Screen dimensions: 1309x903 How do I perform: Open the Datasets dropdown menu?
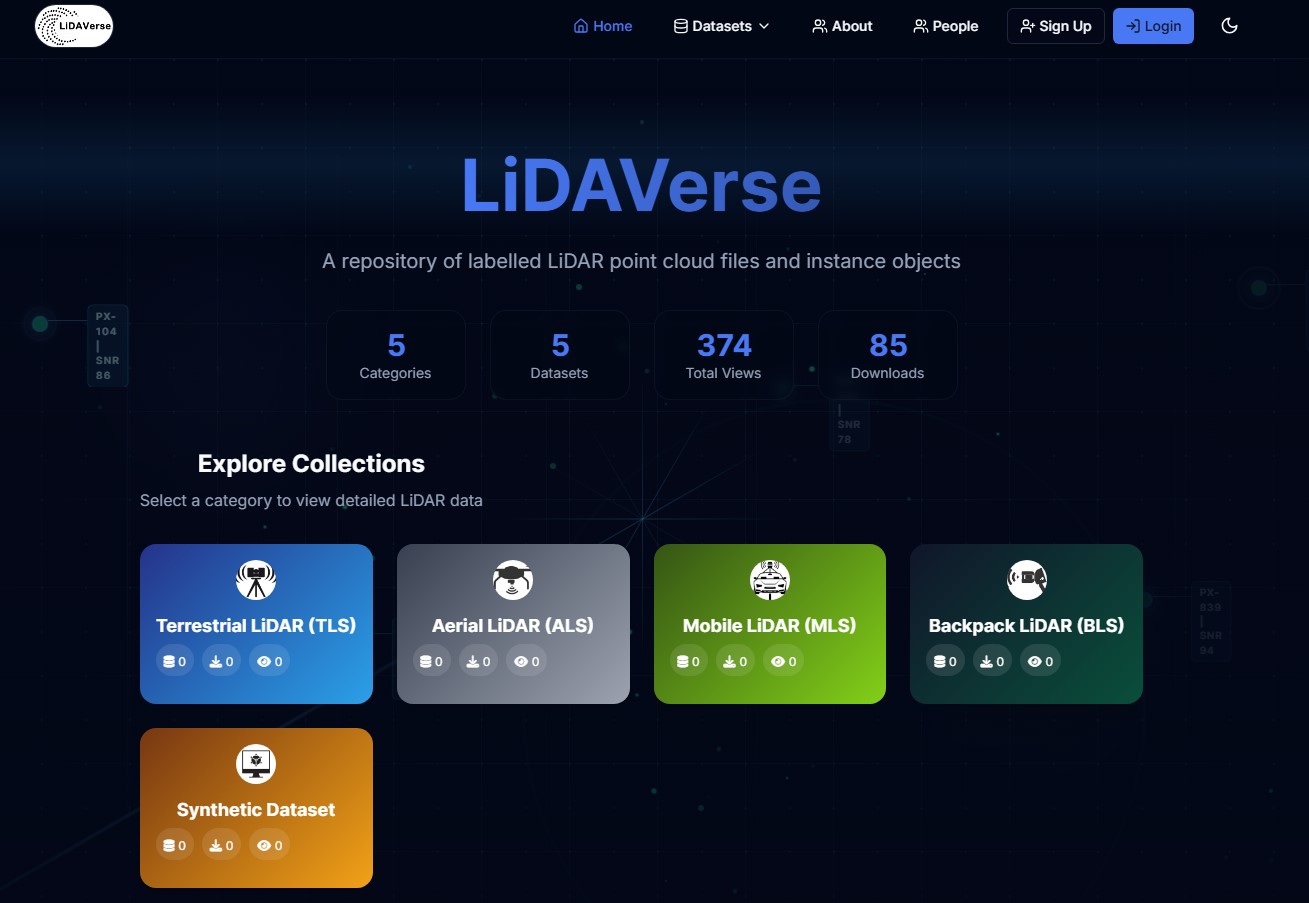point(722,26)
